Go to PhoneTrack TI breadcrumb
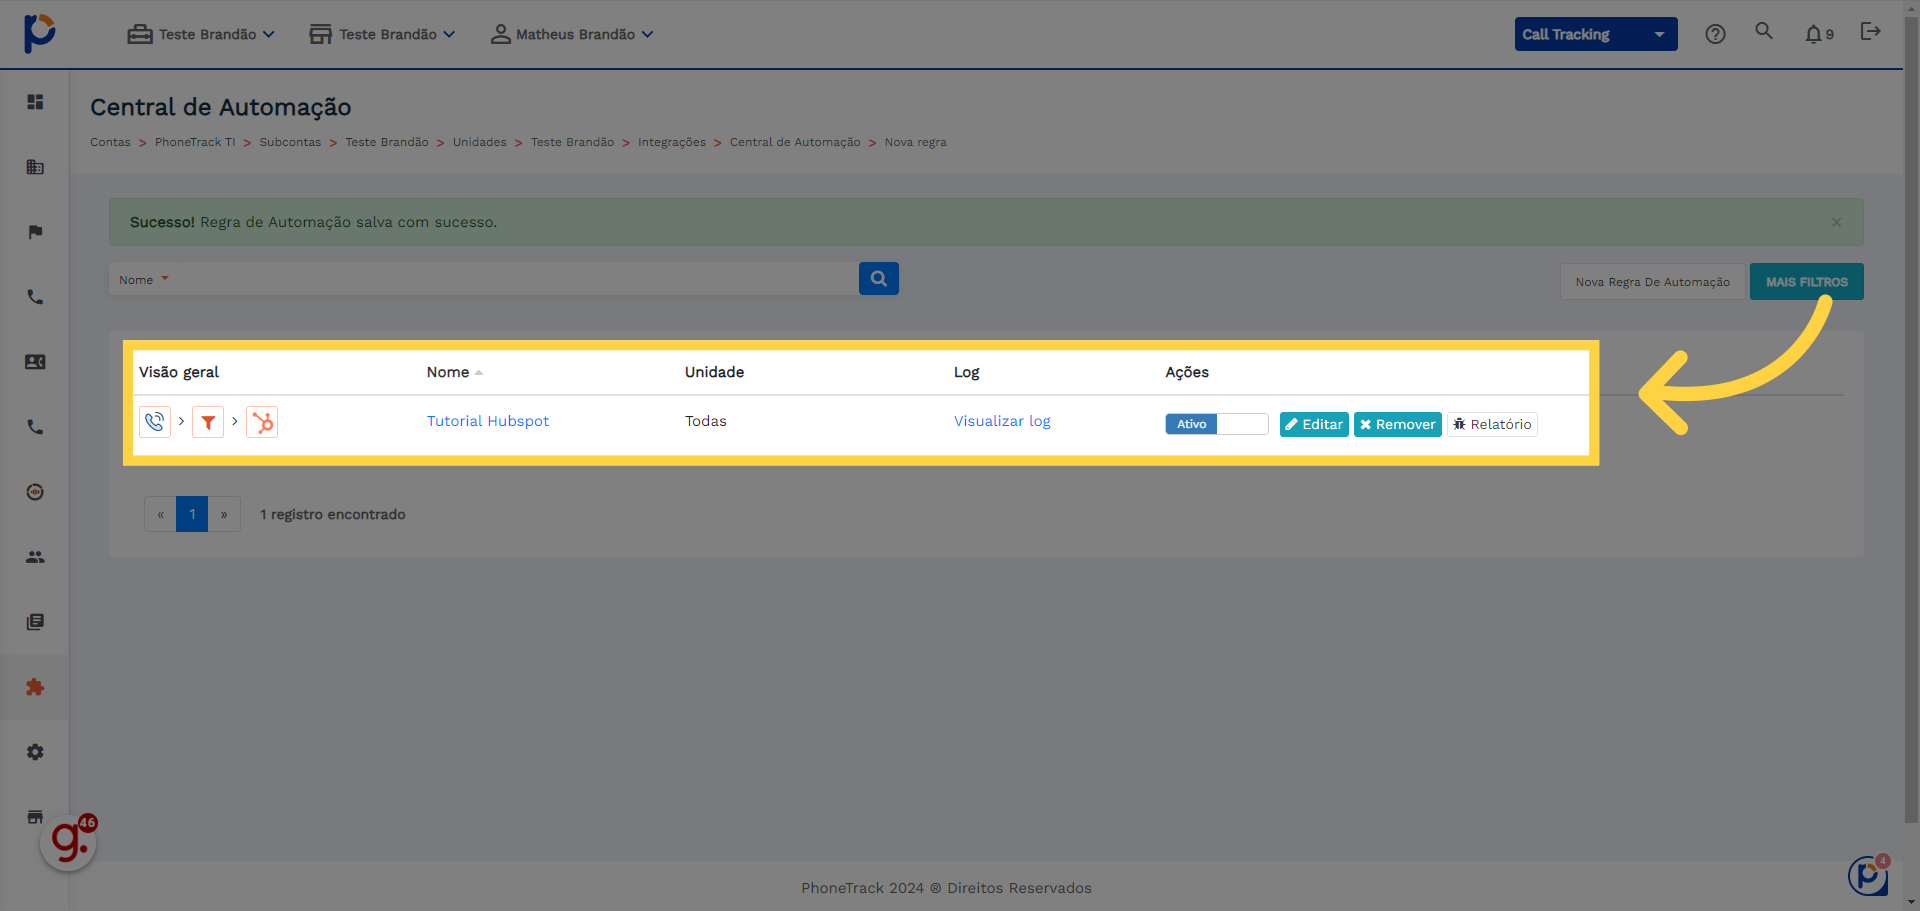 pos(195,142)
